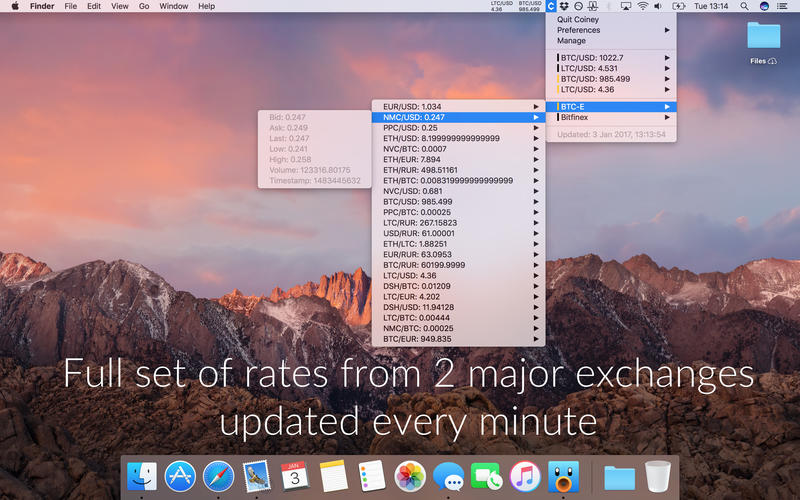Open the Dropbox menu bar icon
The height and width of the screenshot is (500, 800).
click(564, 6)
